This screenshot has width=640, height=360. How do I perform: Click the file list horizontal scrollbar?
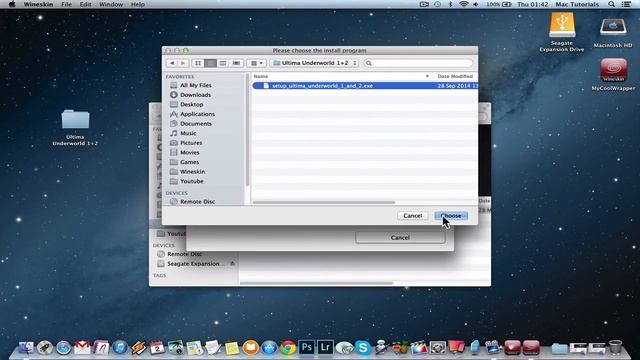point(324,202)
